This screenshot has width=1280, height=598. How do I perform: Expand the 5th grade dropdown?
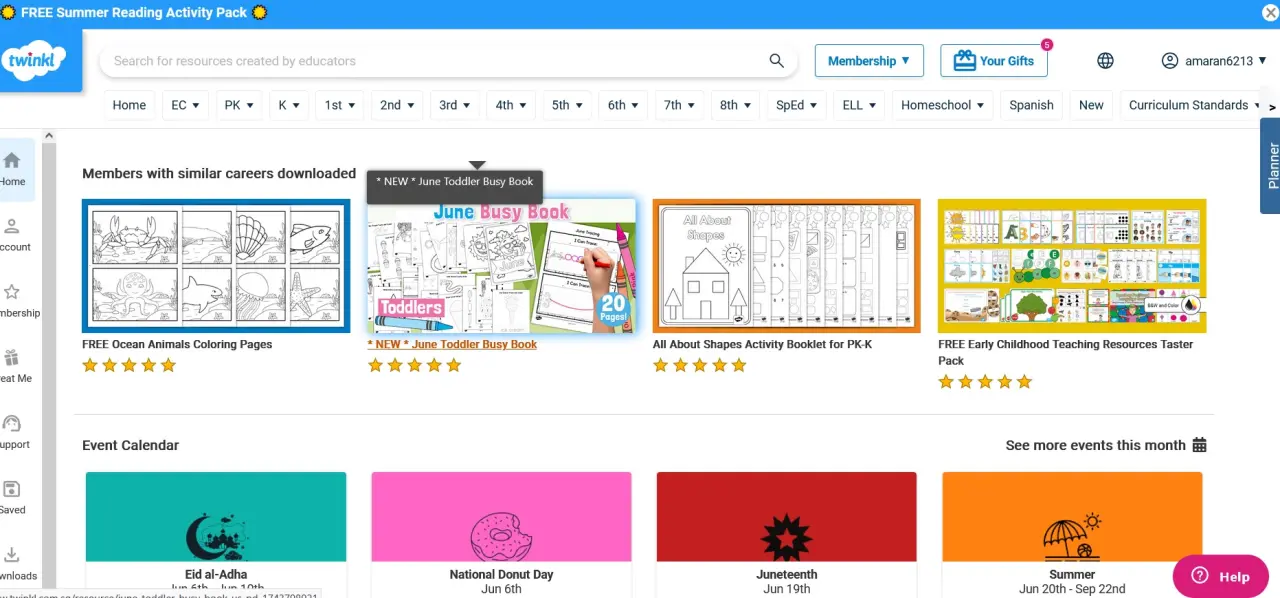tap(567, 105)
